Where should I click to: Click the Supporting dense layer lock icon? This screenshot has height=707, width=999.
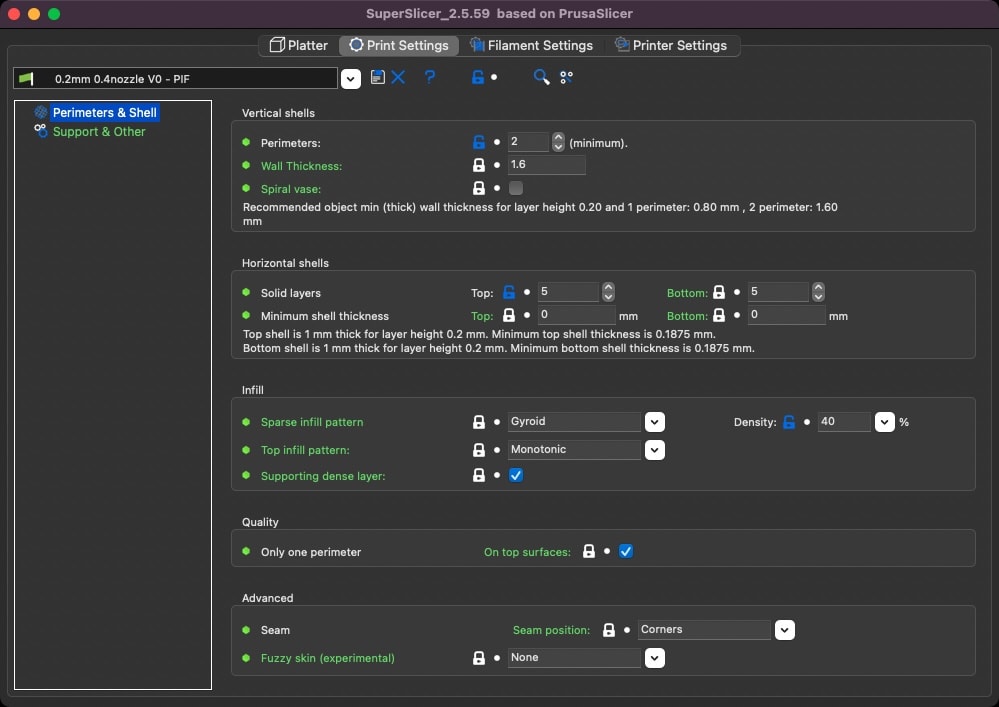[478, 475]
